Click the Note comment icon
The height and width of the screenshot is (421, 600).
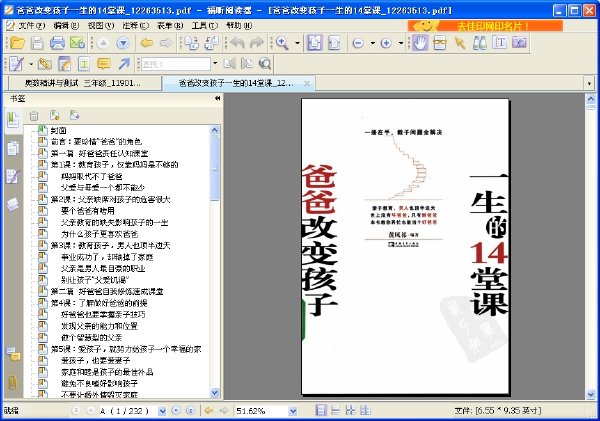point(104,64)
